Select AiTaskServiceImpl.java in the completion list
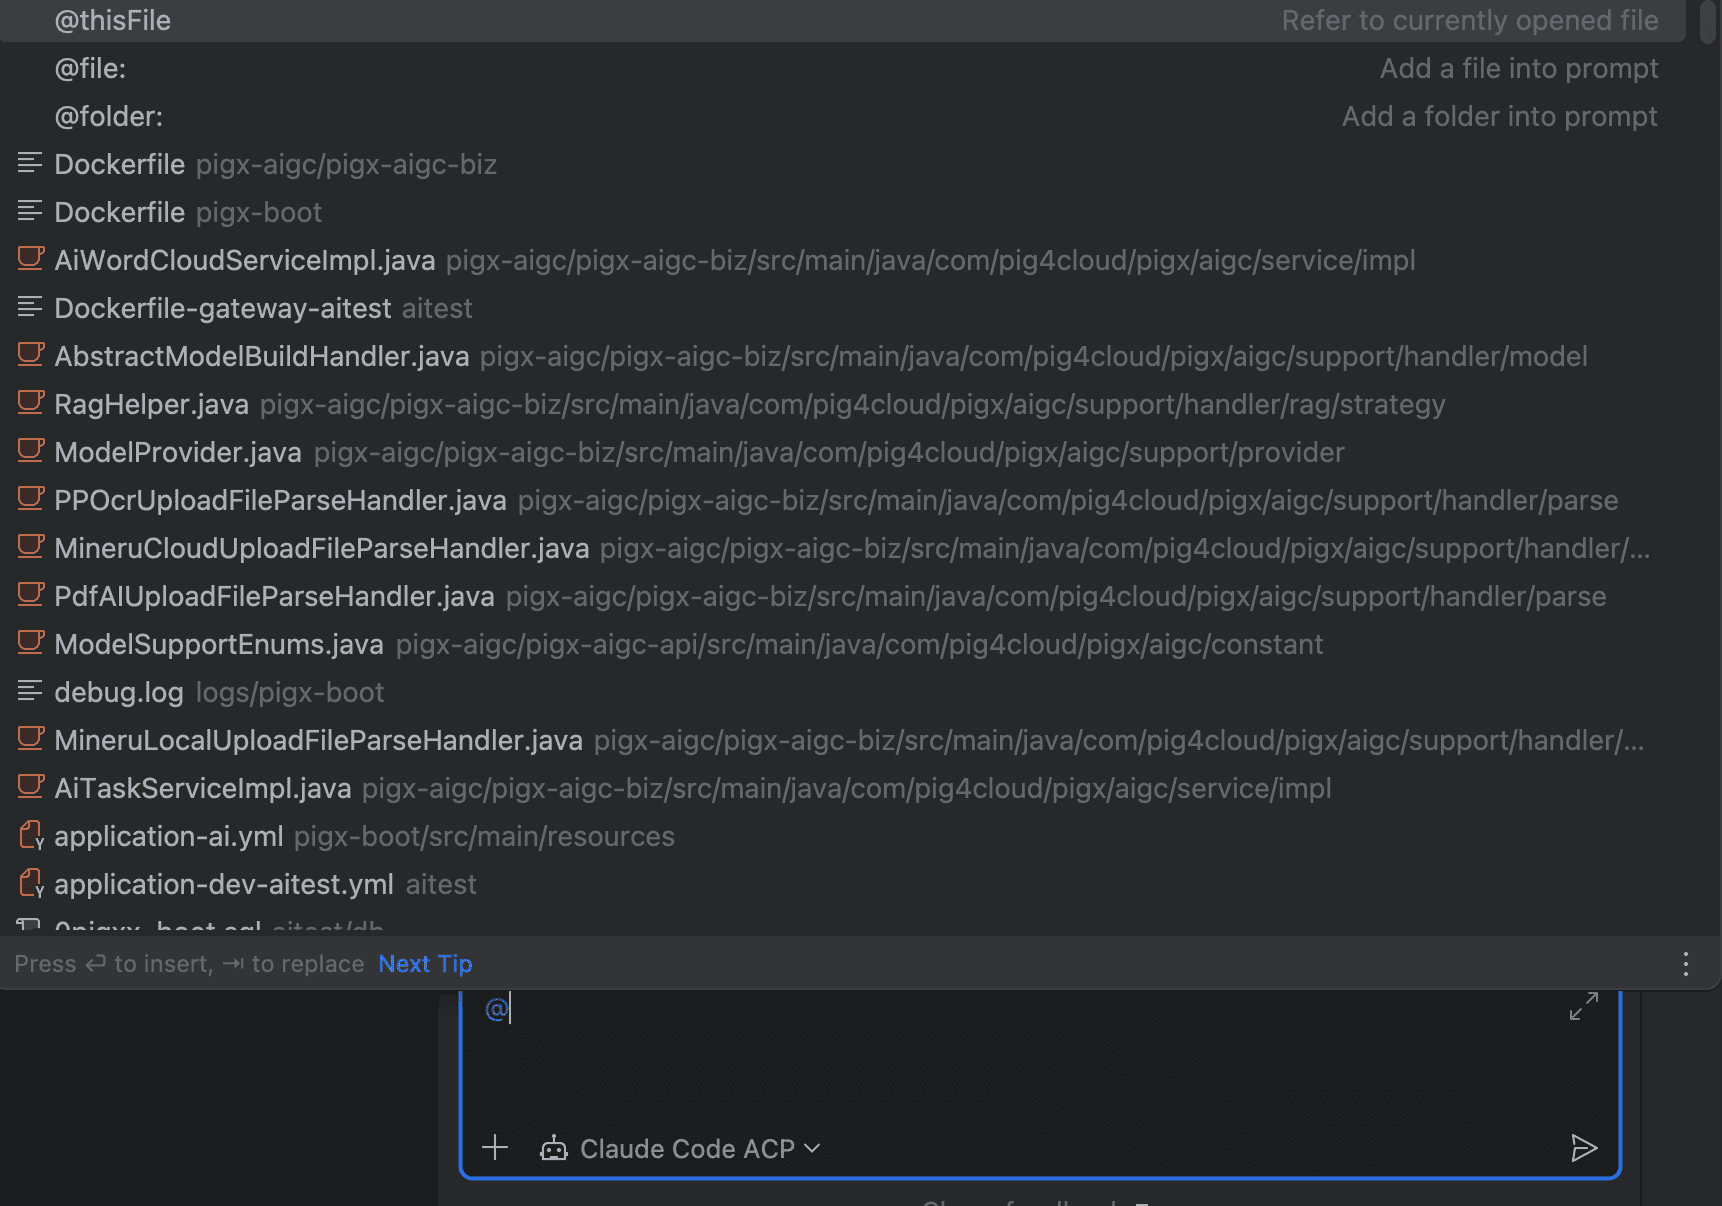1722x1206 pixels. pos(203,789)
